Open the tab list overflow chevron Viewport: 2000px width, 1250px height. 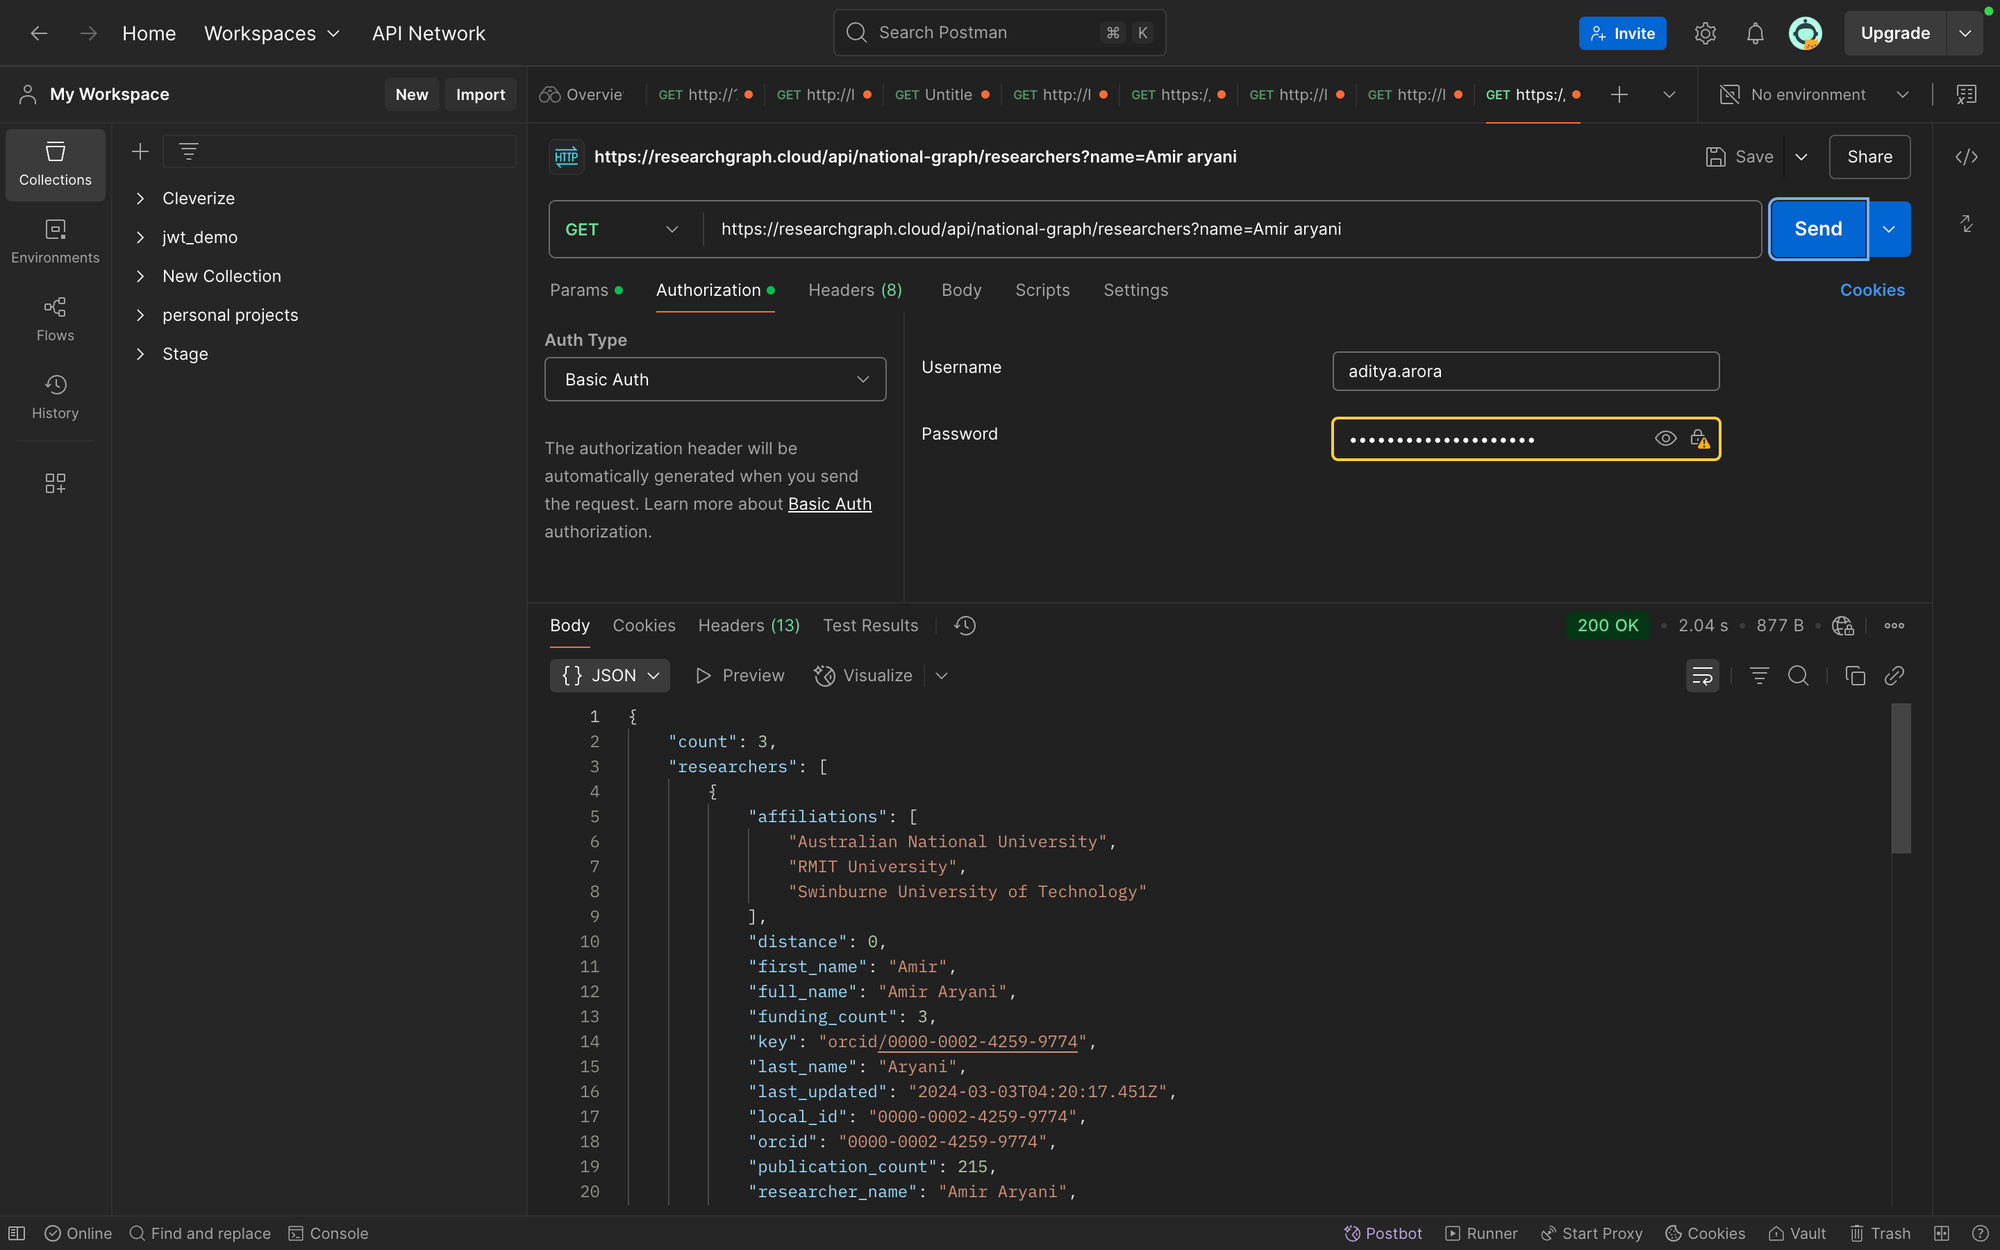click(x=1669, y=94)
